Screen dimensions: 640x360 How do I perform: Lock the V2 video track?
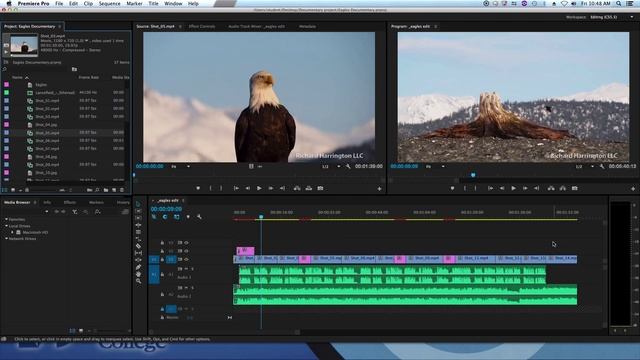(x=162, y=251)
